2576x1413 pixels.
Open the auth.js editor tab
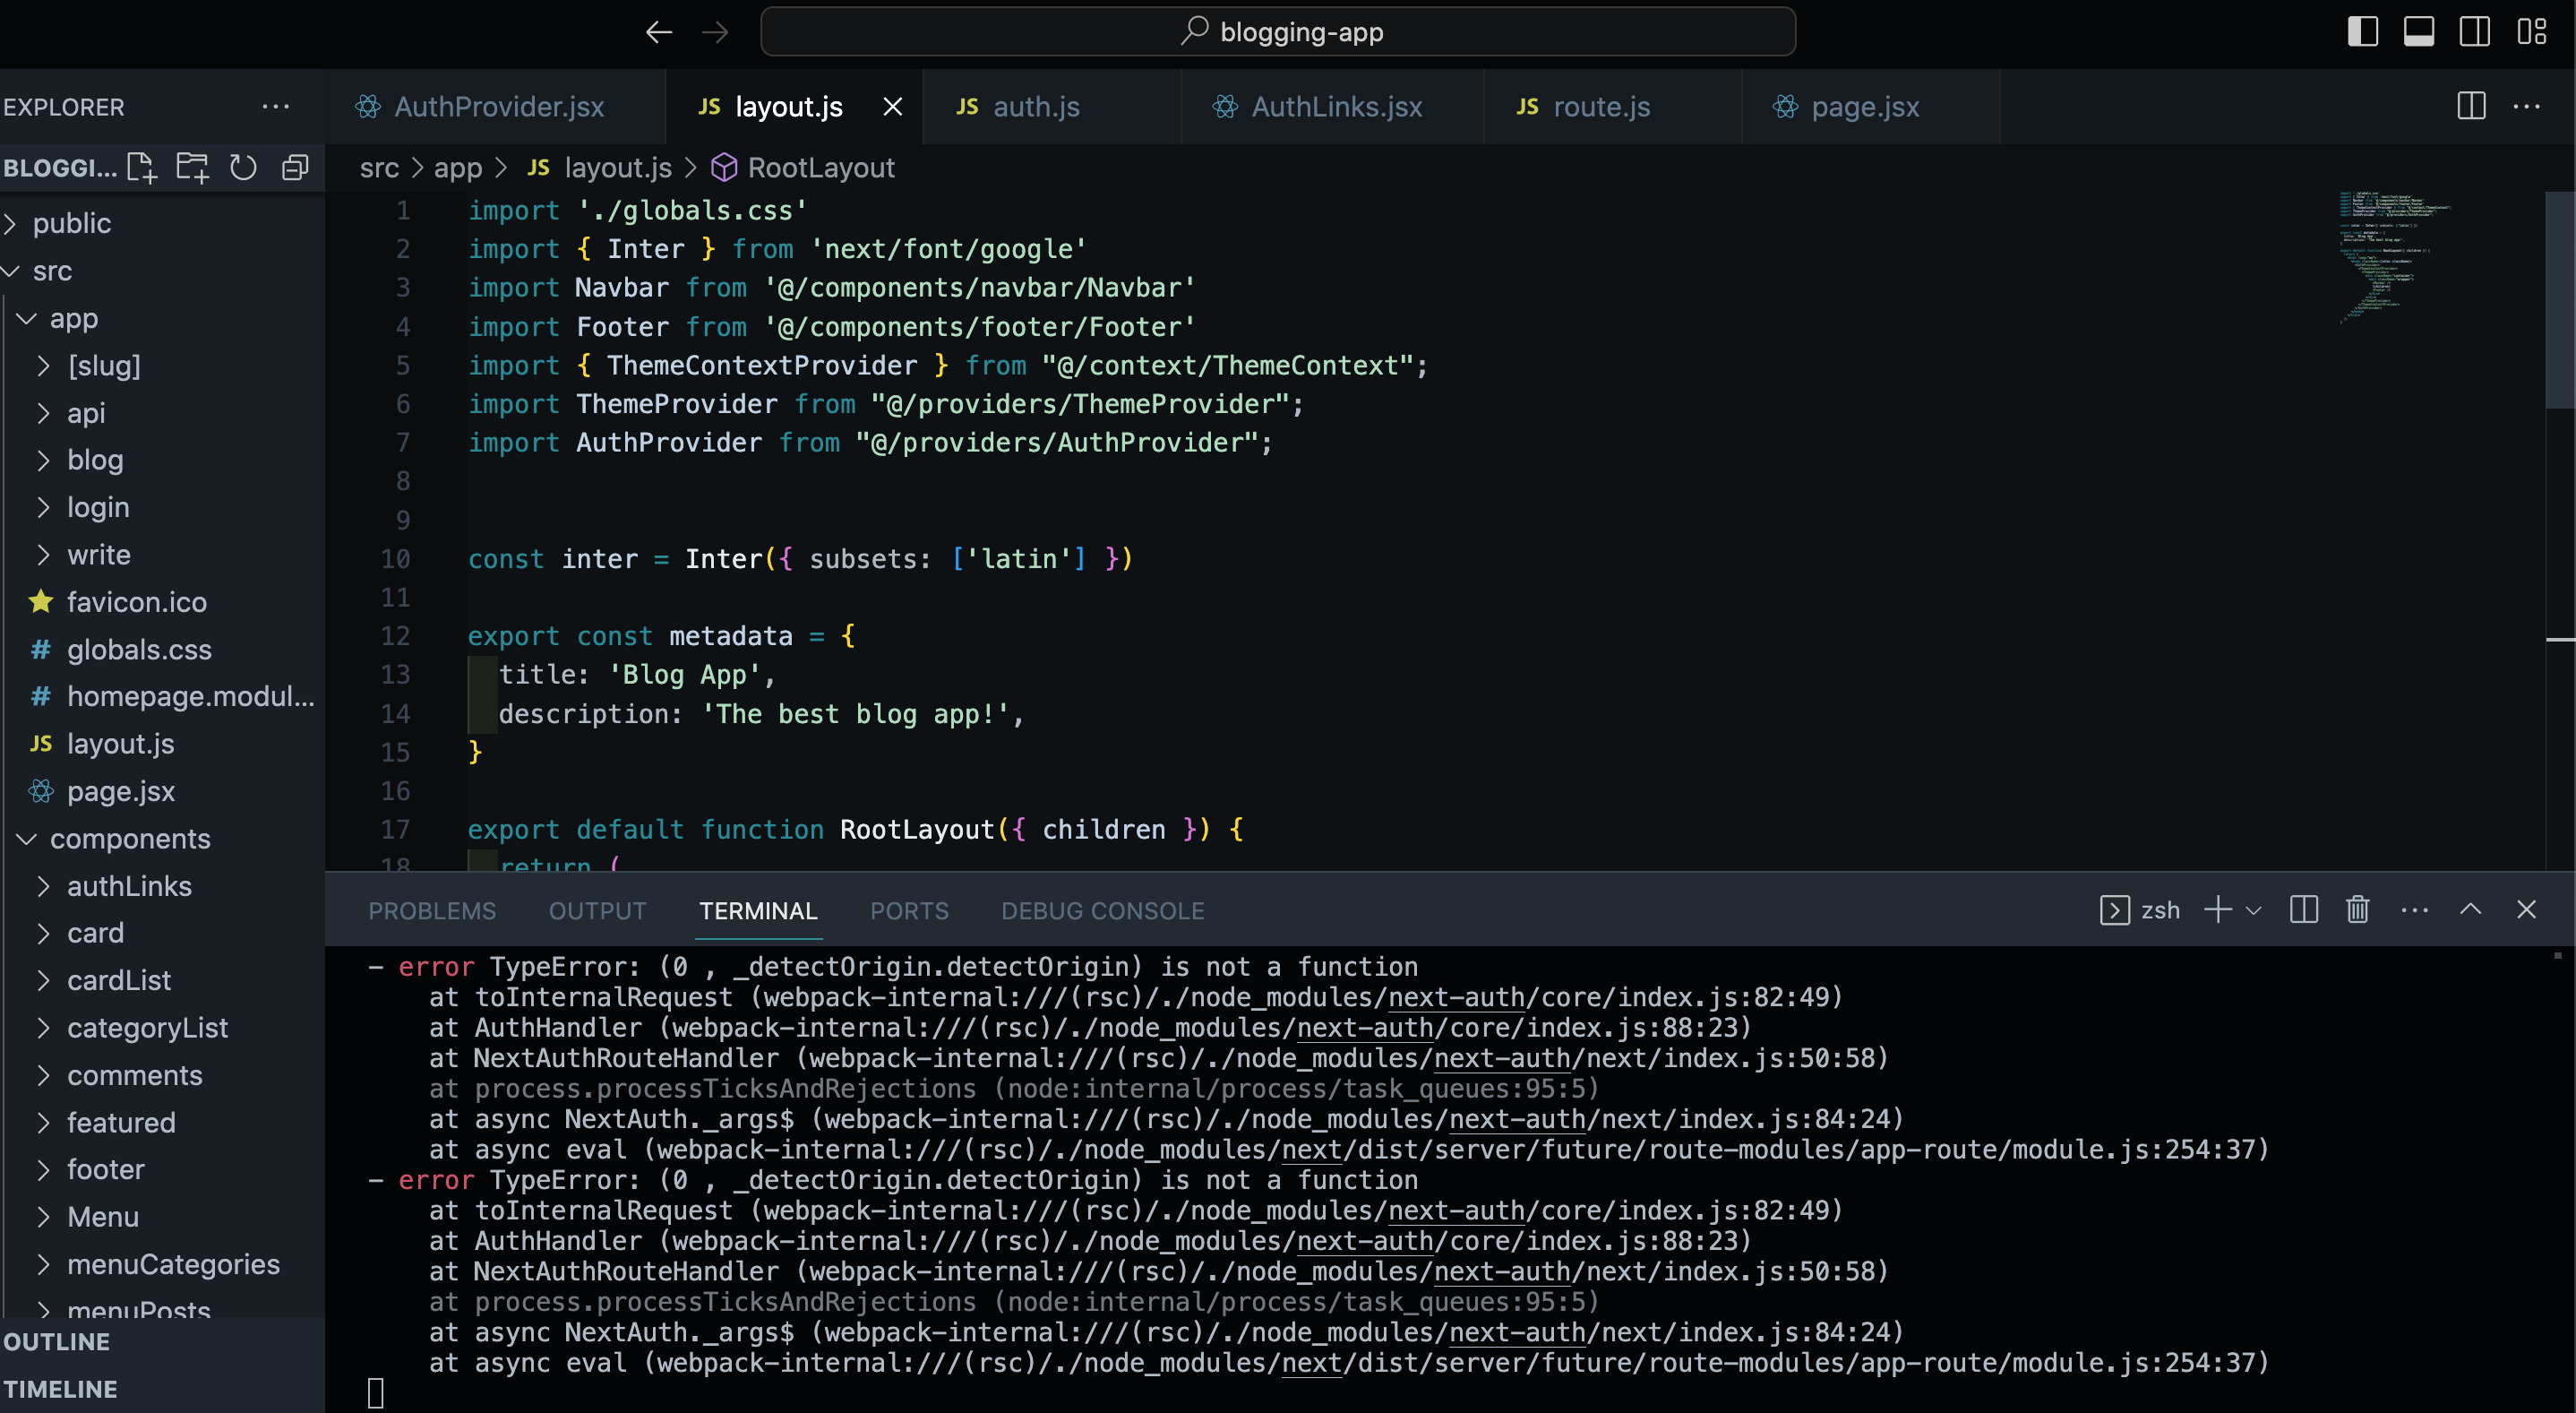point(1035,107)
